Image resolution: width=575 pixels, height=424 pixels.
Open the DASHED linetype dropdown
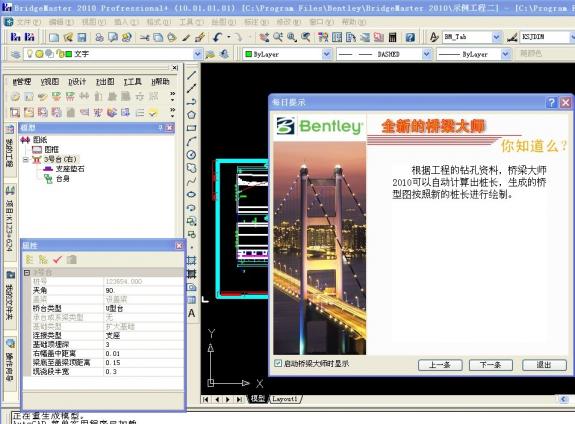[426, 54]
